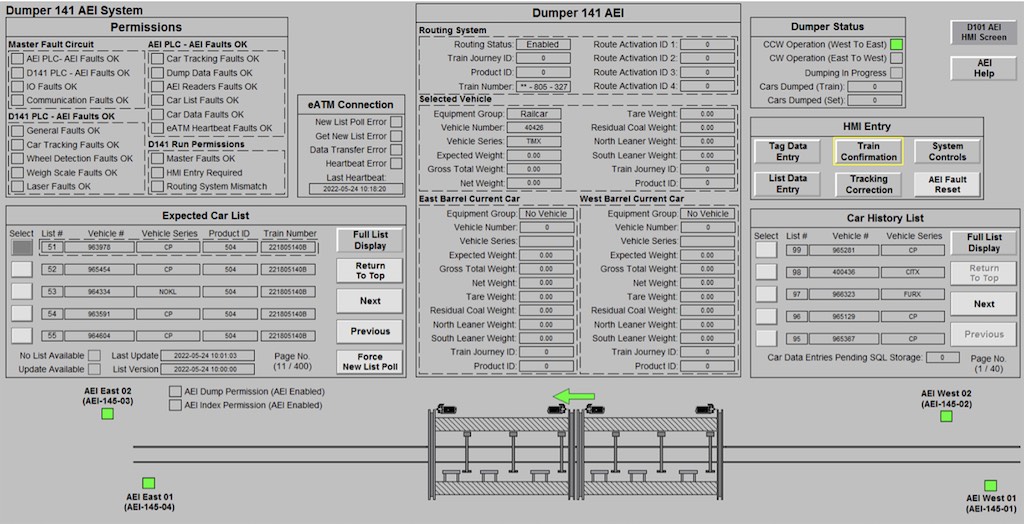The height and width of the screenshot is (524, 1024).
Task: Open Full List Display in Car History List
Action: click(984, 242)
